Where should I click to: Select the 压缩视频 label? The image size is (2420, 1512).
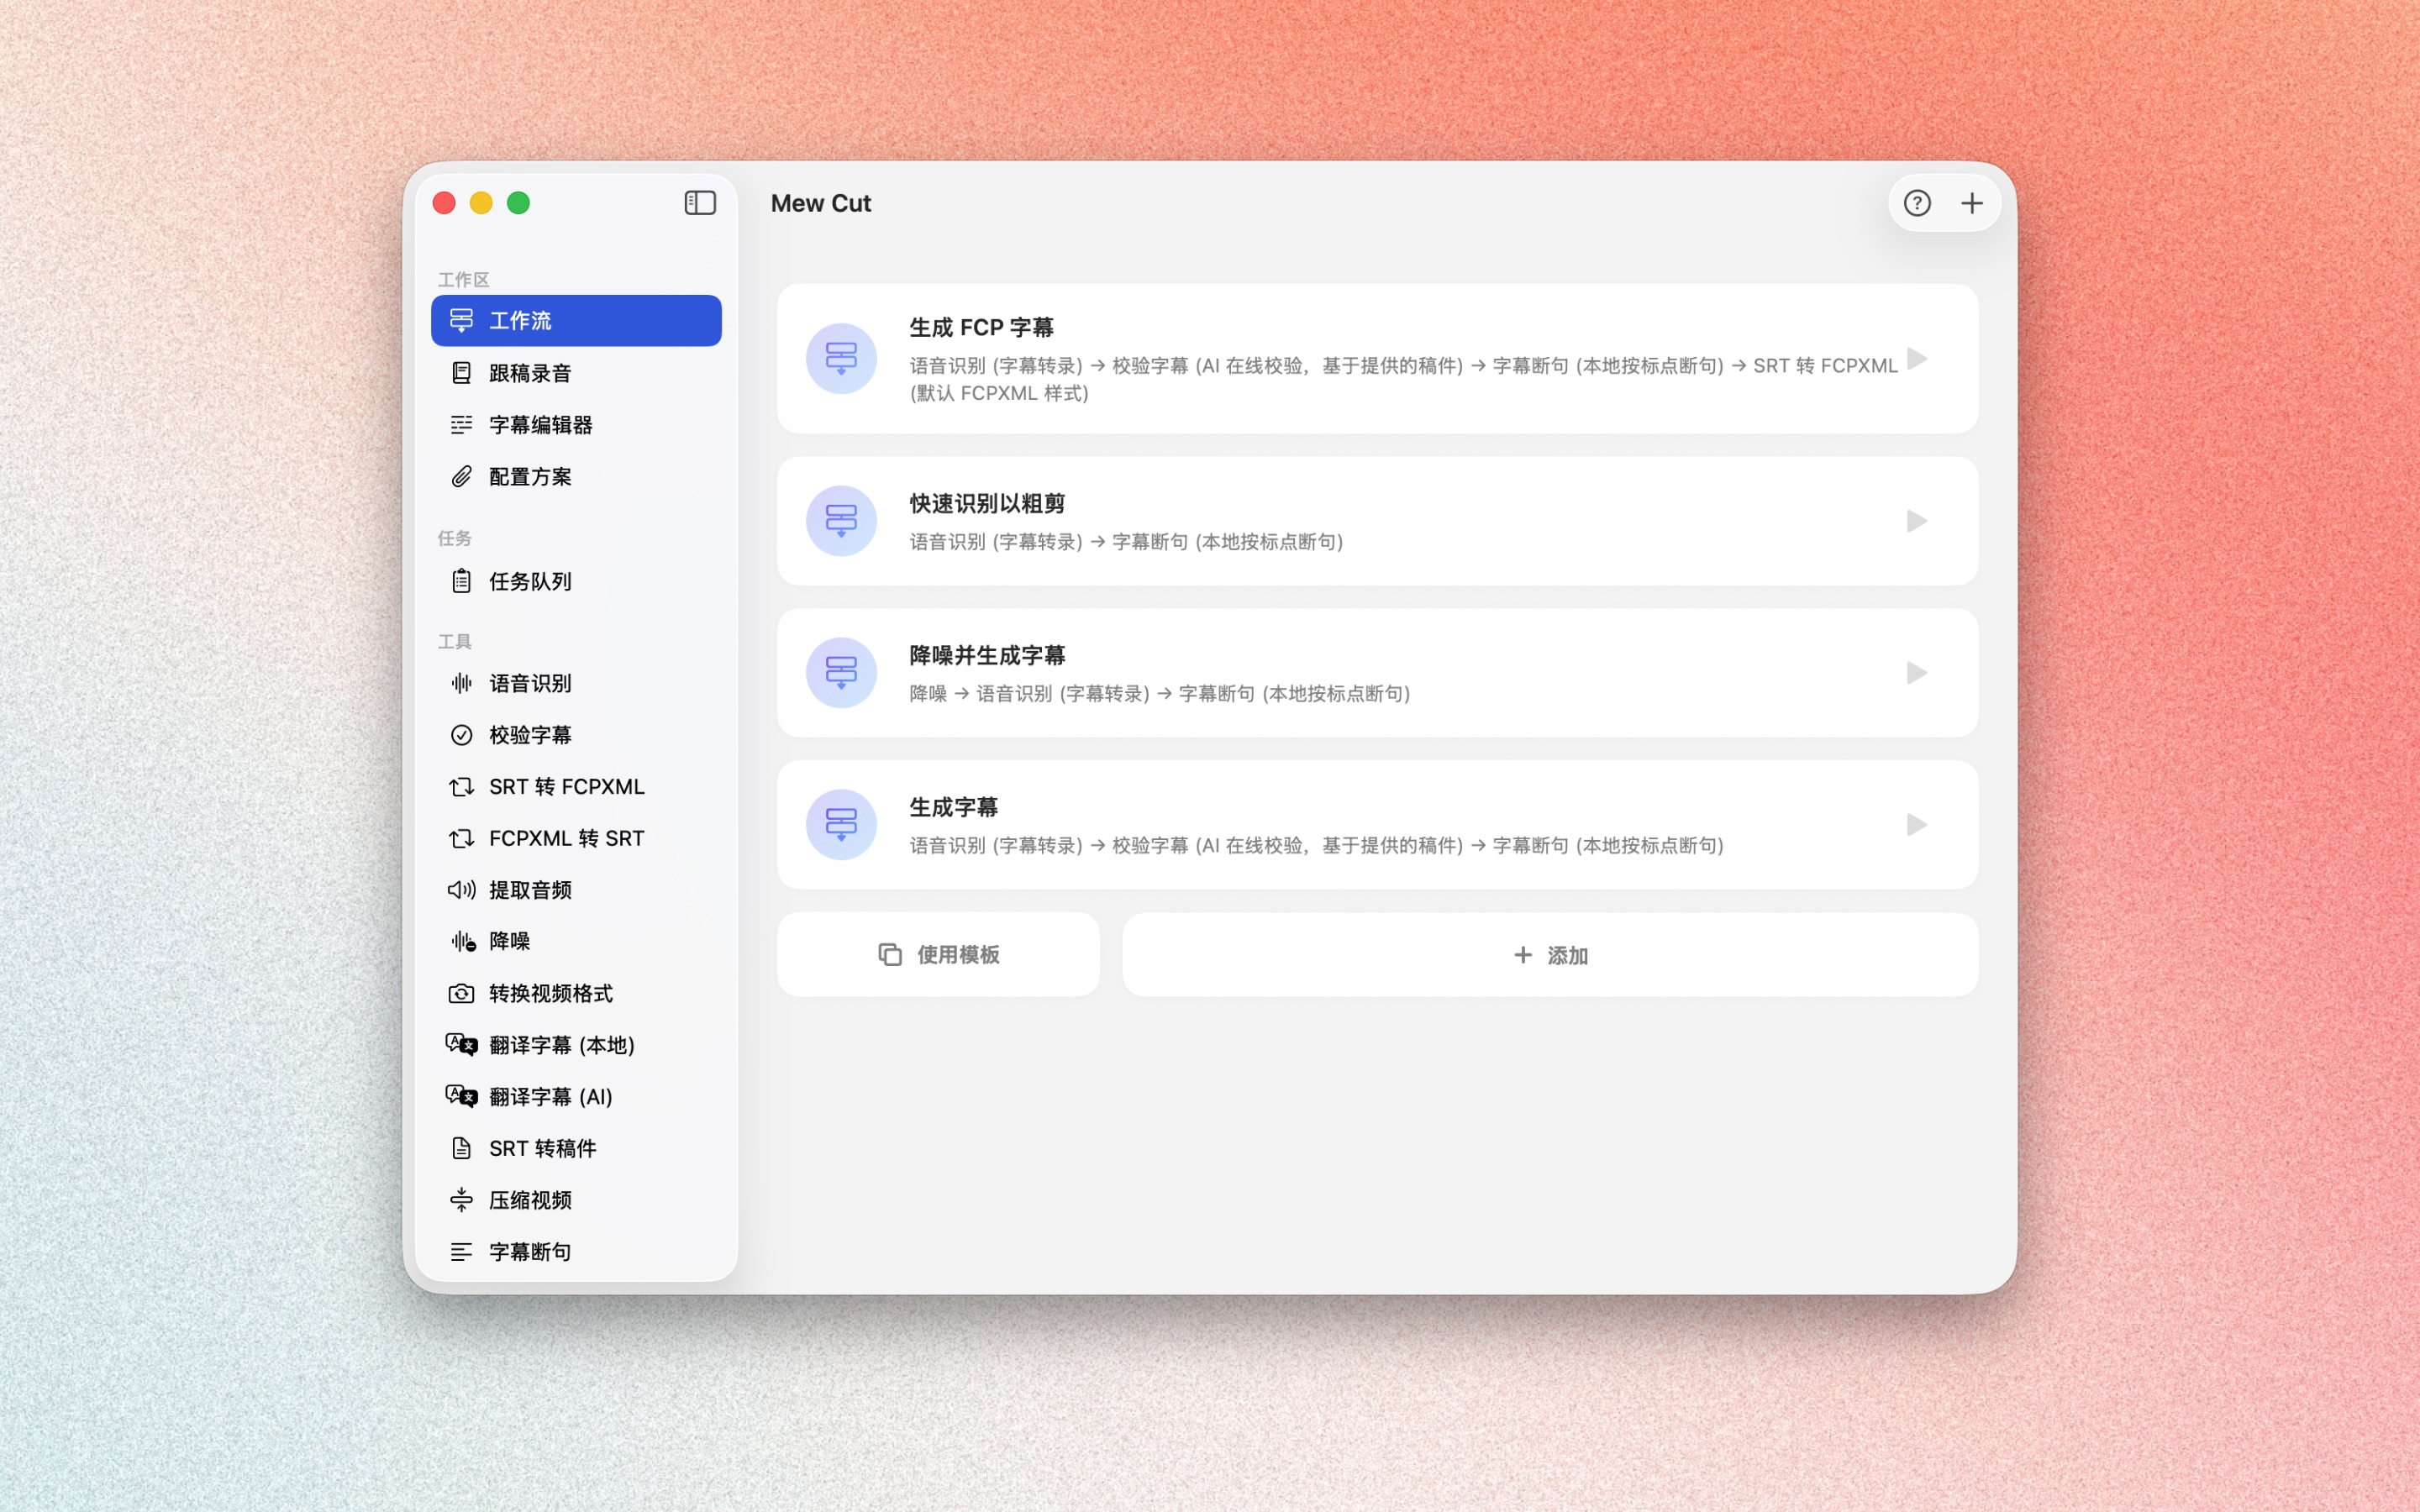tap(530, 1200)
